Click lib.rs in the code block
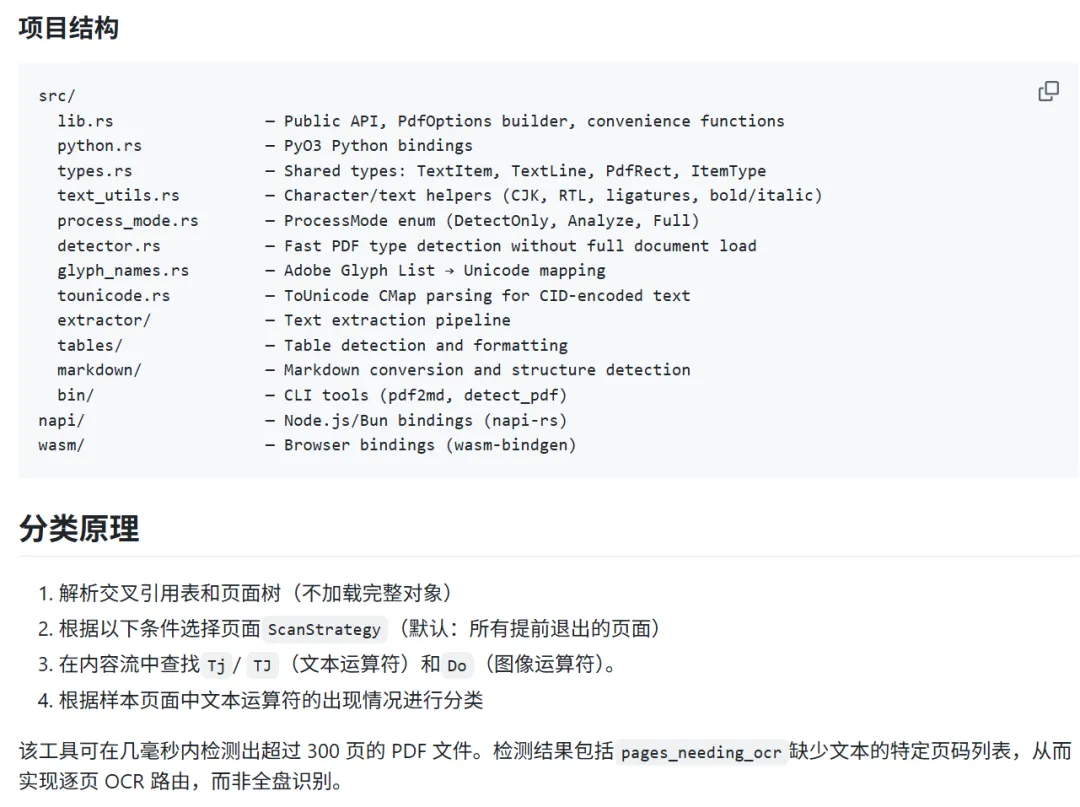1080x807 pixels. click(x=85, y=121)
